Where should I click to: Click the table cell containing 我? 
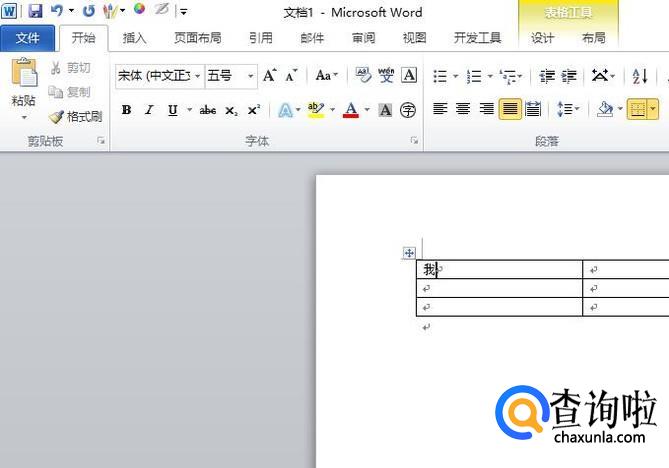coord(499,270)
